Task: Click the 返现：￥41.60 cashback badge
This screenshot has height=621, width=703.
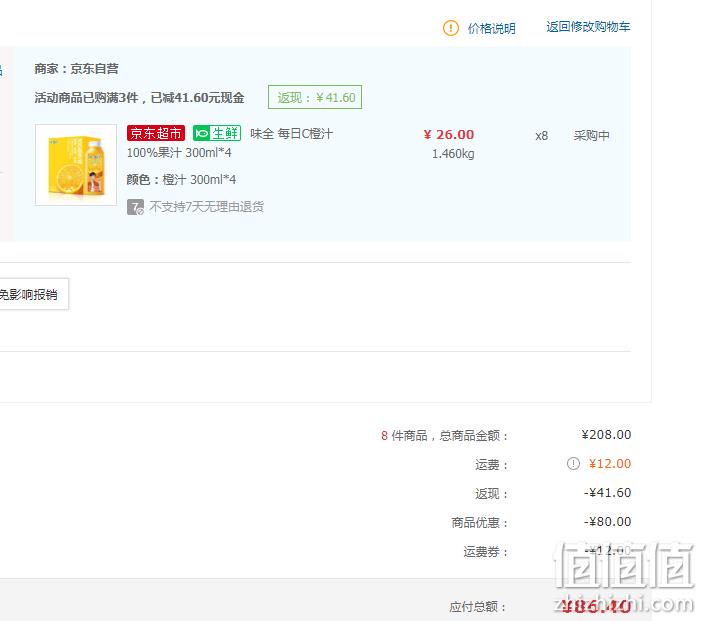Action: pos(315,97)
